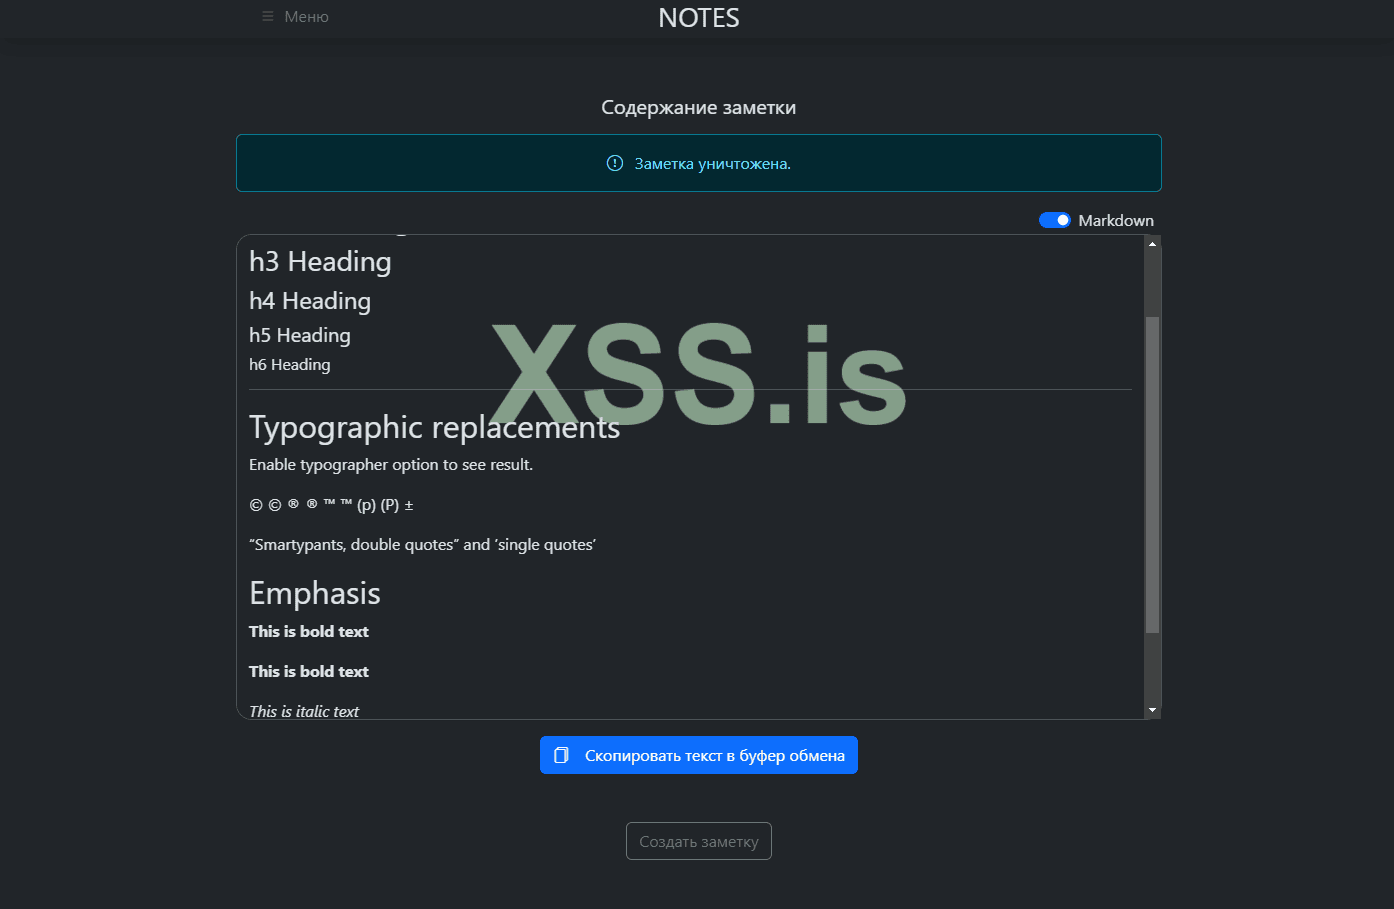Click the 'Markdown' label text
This screenshot has width=1394, height=909.
pyautogui.click(x=1116, y=220)
